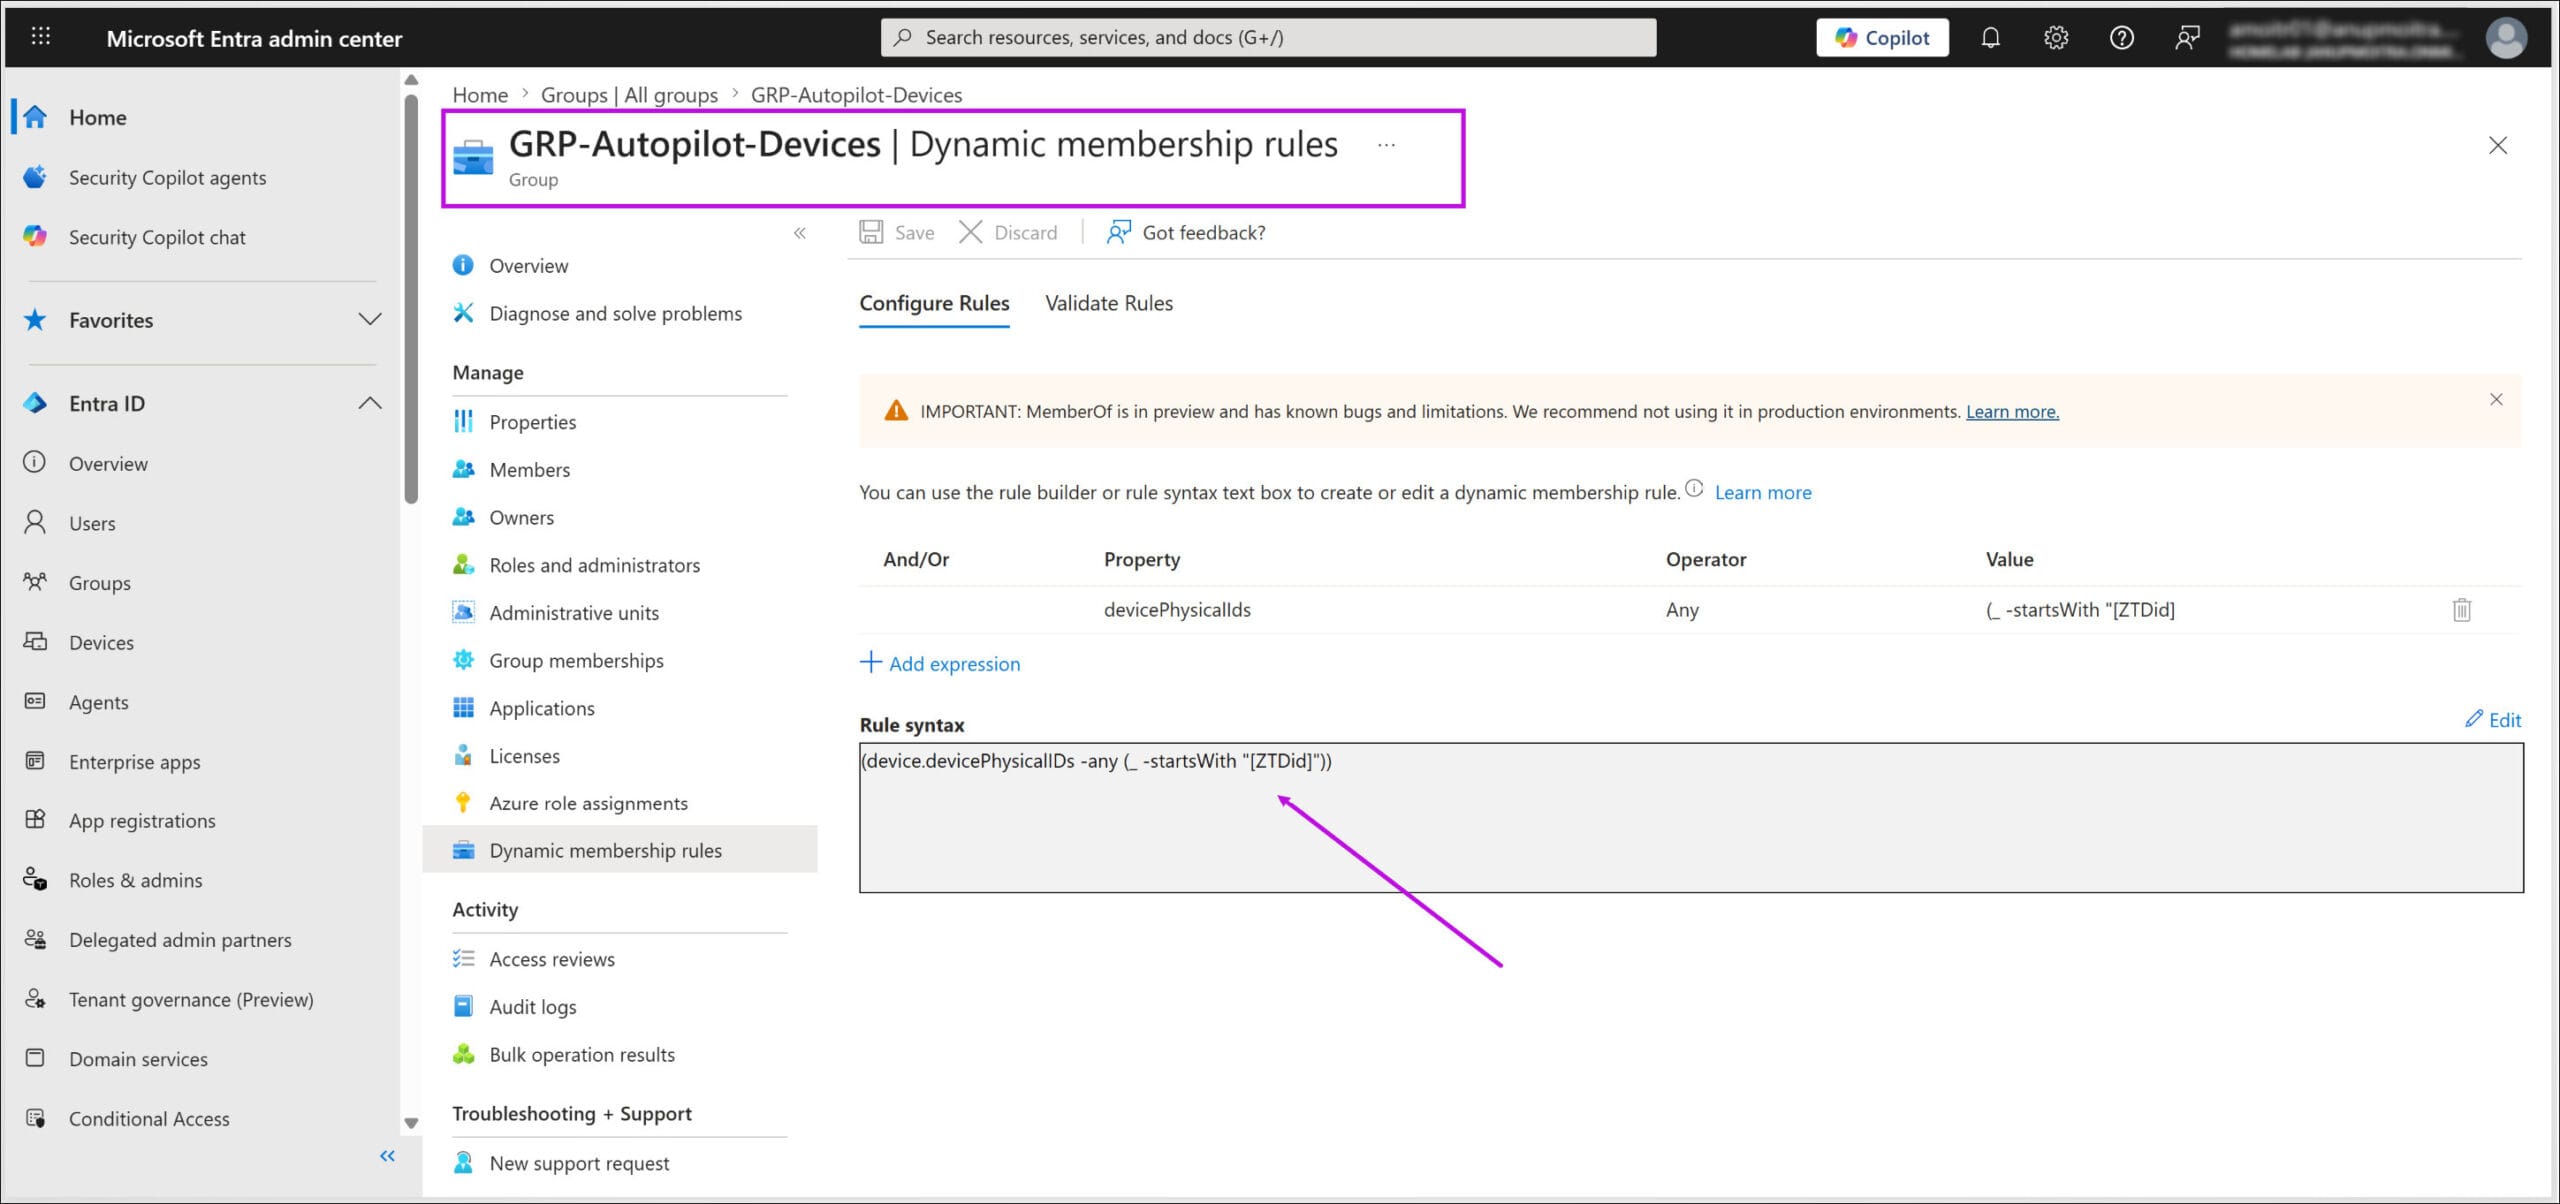Click the notifications bell icon
2560x1204 pixels.
tap(1990, 38)
